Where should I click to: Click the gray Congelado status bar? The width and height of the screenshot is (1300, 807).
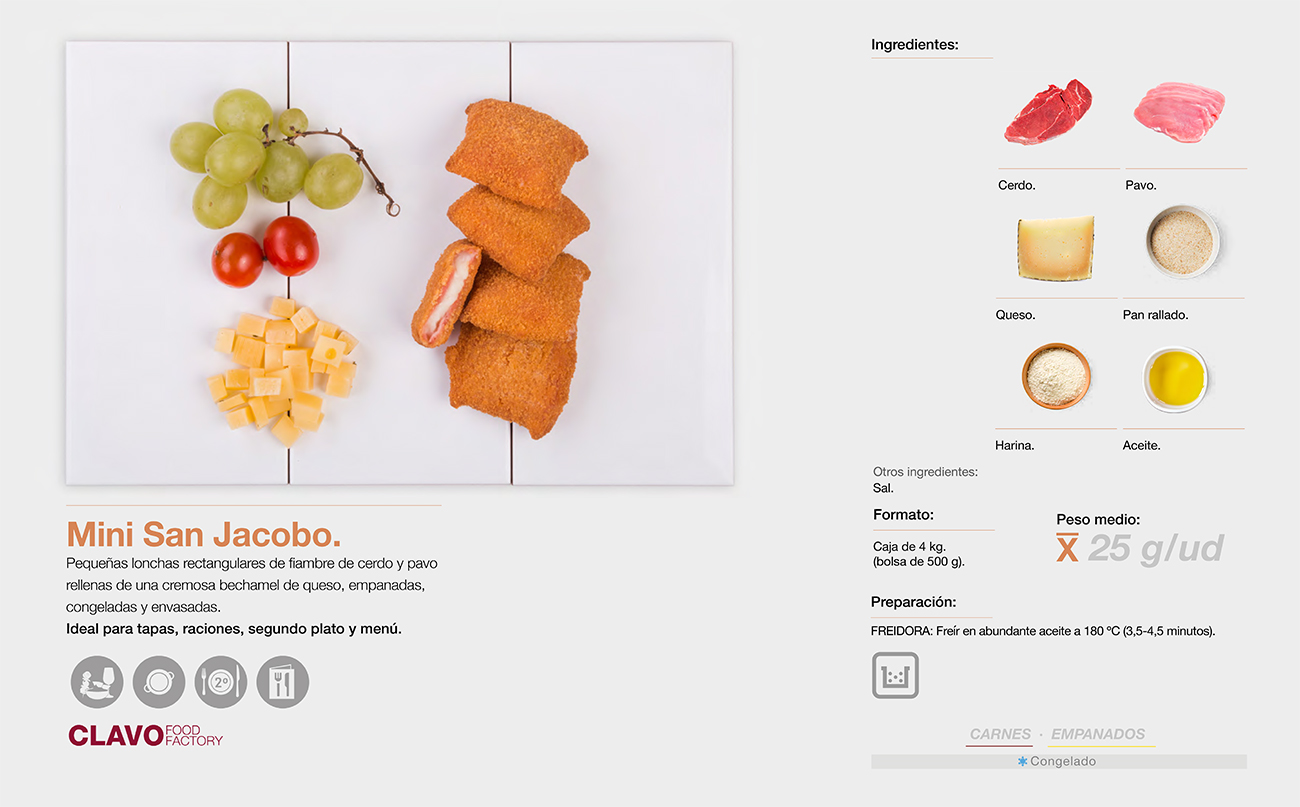pyautogui.click(x=1058, y=761)
